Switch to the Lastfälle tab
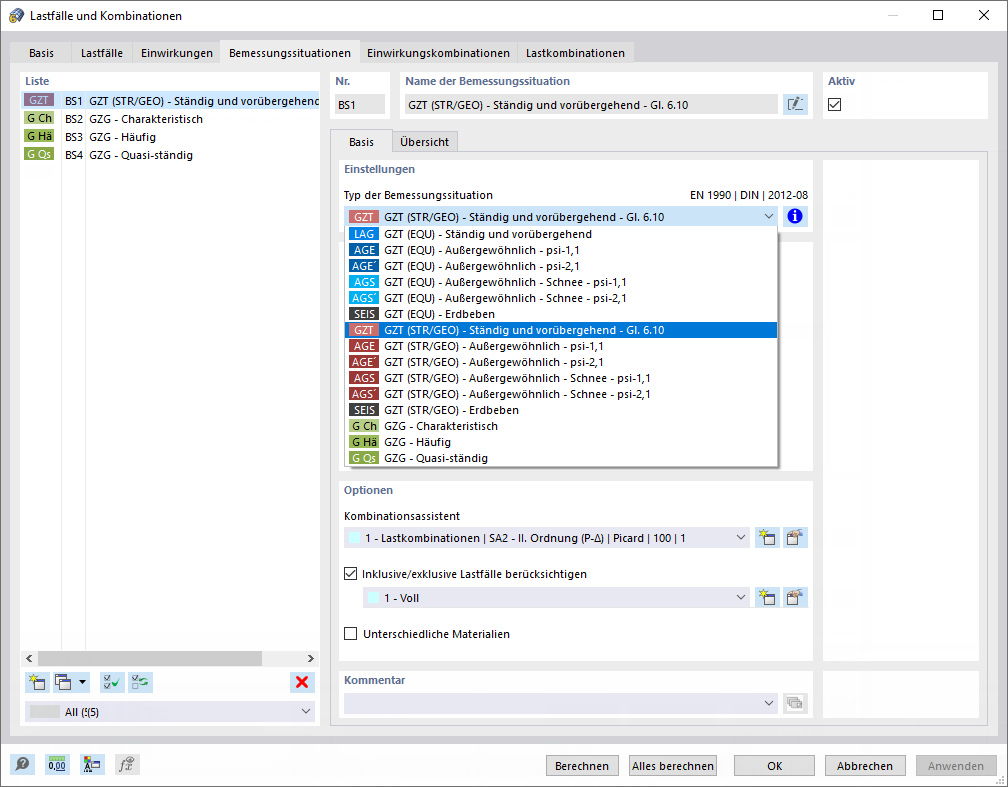The width and height of the screenshot is (1008, 787). click(x=102, y=53)
